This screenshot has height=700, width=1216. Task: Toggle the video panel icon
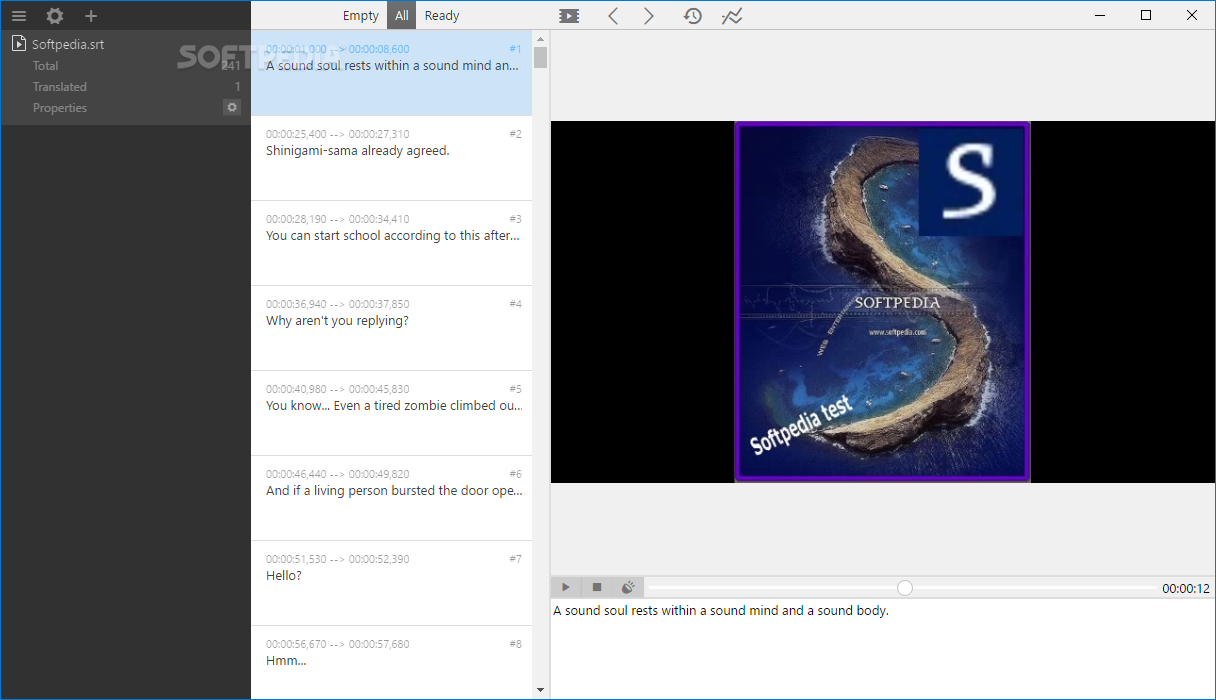[x=569, y=16]
